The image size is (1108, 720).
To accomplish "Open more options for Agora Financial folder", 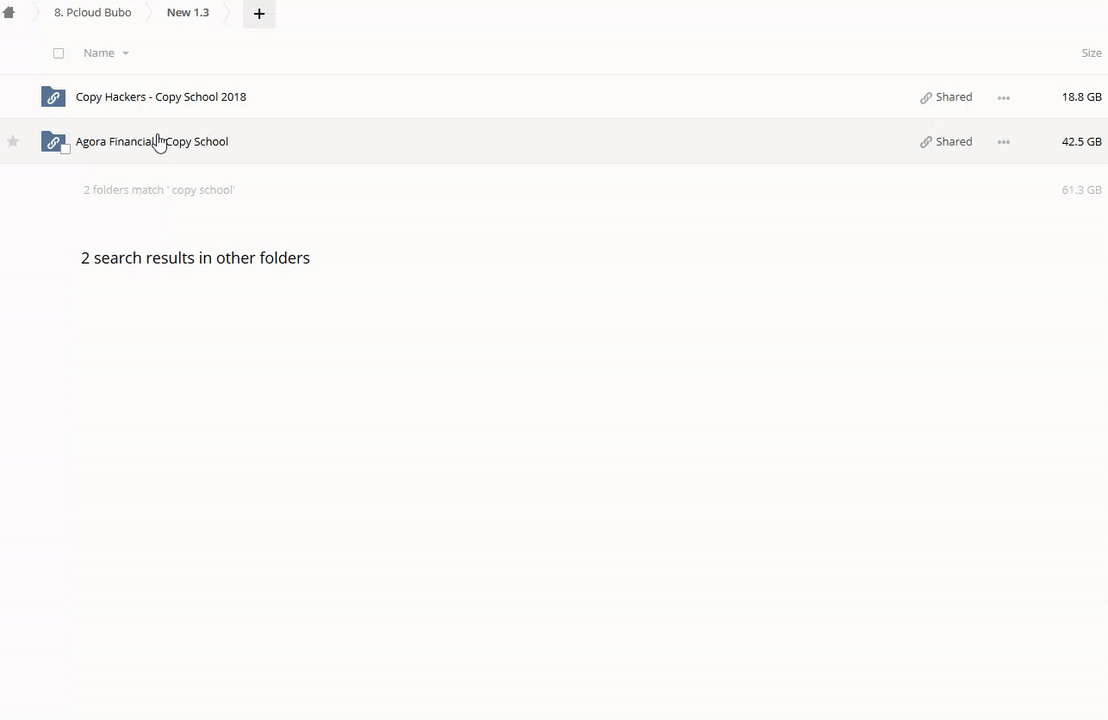I will (1003, 142).
